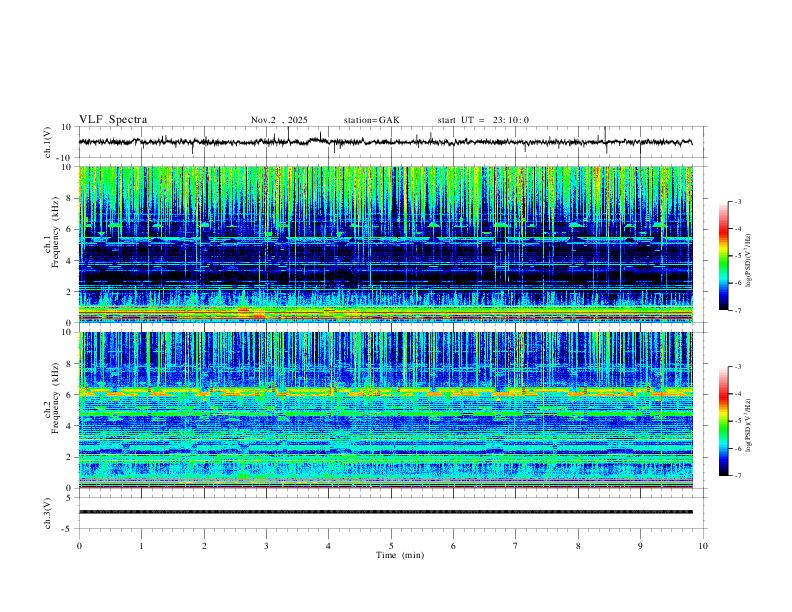Click the "8" tick on the time axis
This screenshot has height=612, width=792.
[578, 546]
